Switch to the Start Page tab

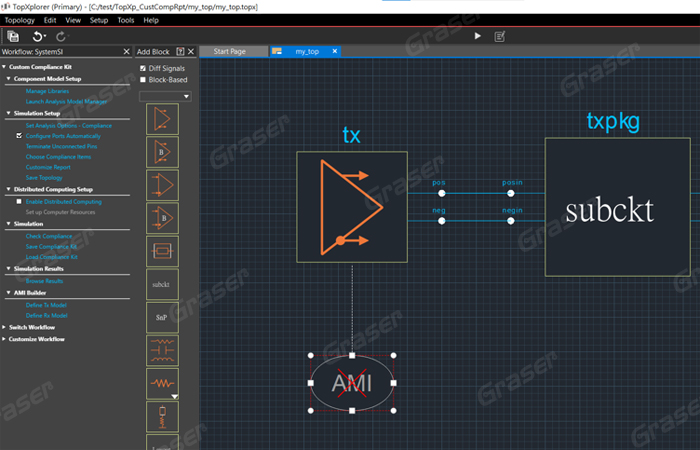click(x=233, y=51)
